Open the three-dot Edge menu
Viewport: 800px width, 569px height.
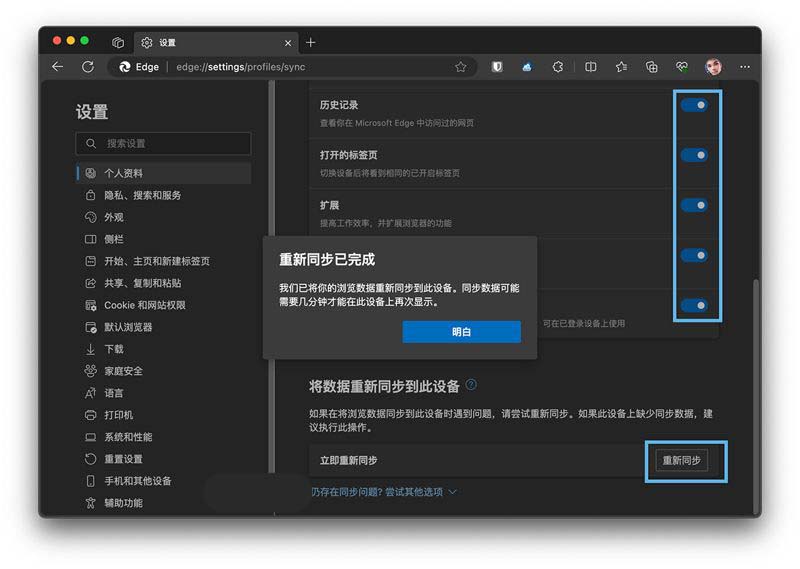pyautogui.click(x=744, y=67)
